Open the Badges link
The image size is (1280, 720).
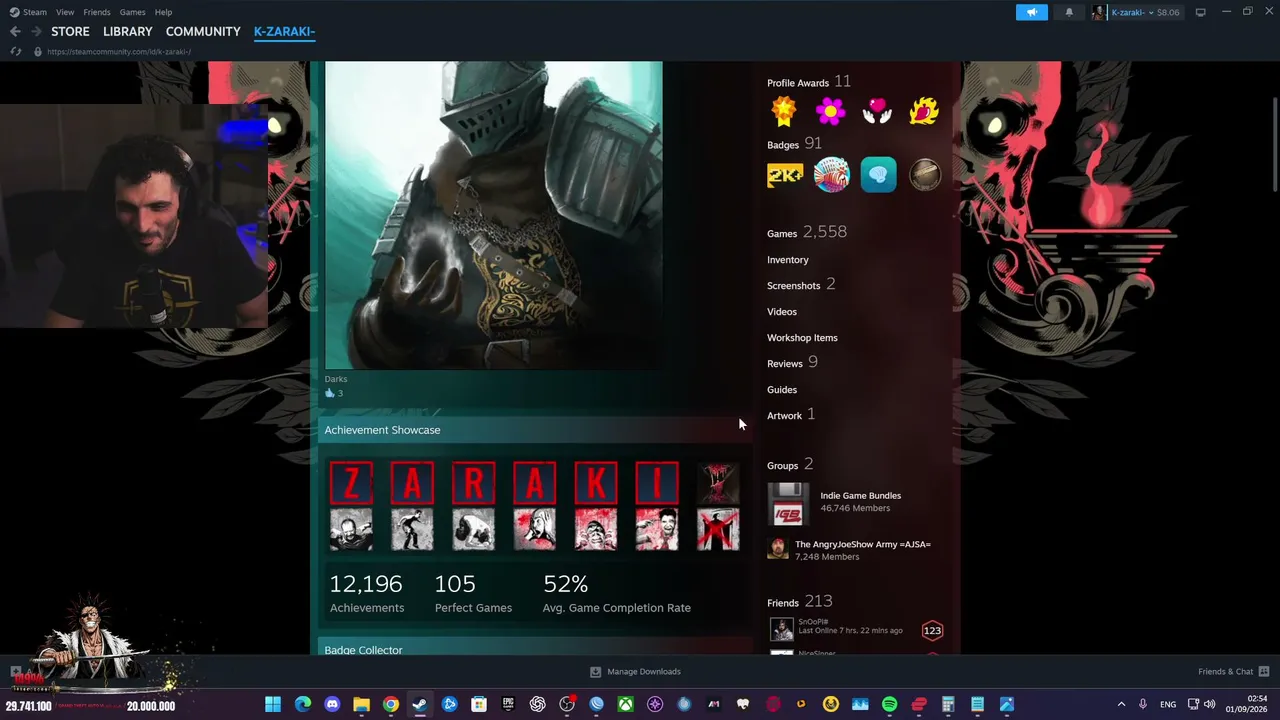[x=794, y=144]
